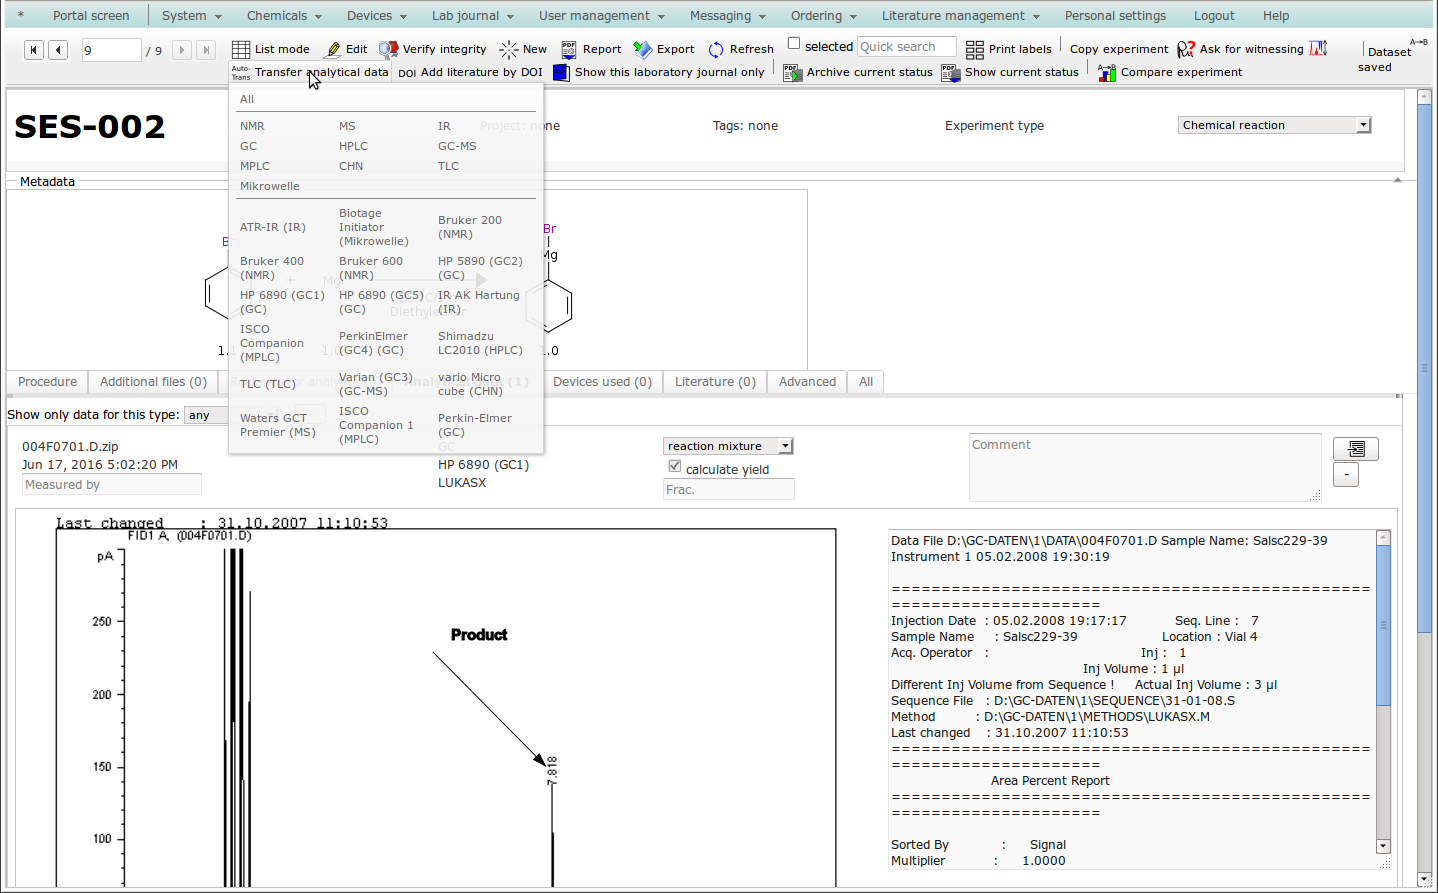Click the Compare experiment chart icon
This screenshot has width=1438, height=893.
1106,72
